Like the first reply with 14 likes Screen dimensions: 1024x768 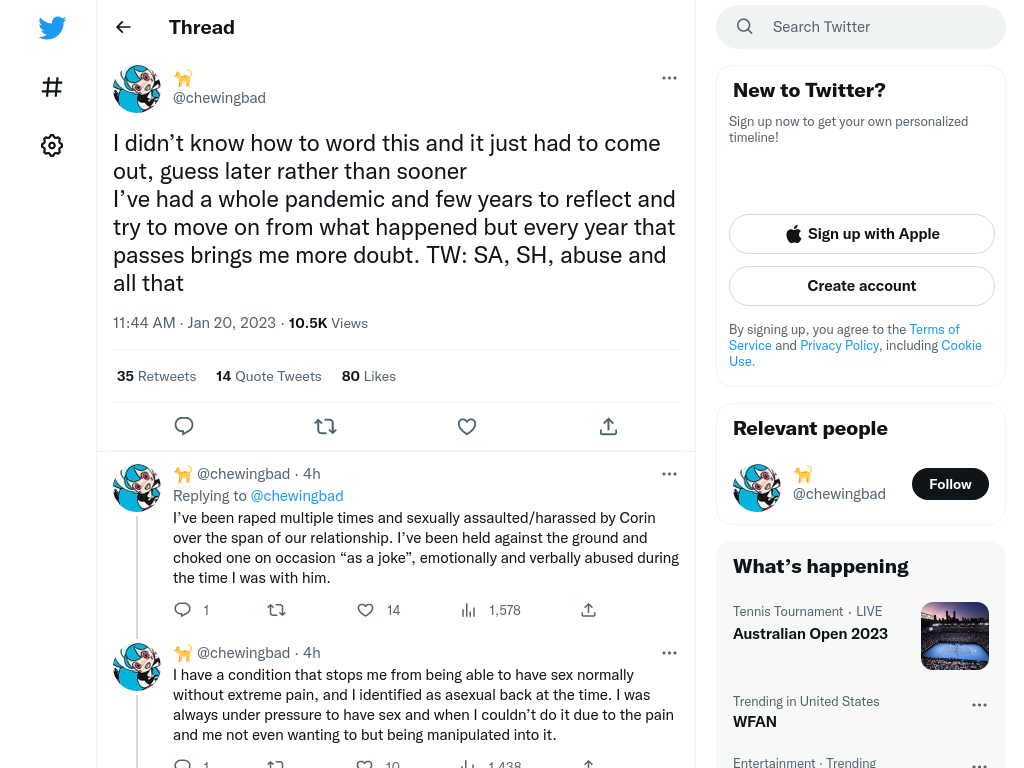pyautogui.click(x=366, y=610)
